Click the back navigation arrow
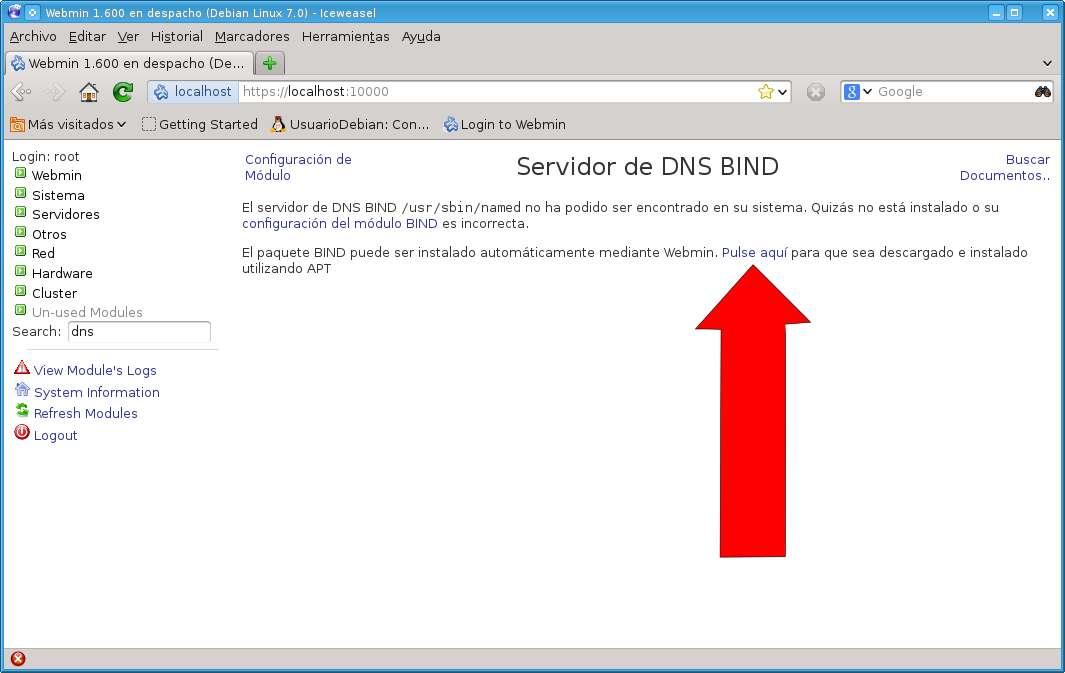Viewport: 1065px width, 673px height. tap(20, 91)
